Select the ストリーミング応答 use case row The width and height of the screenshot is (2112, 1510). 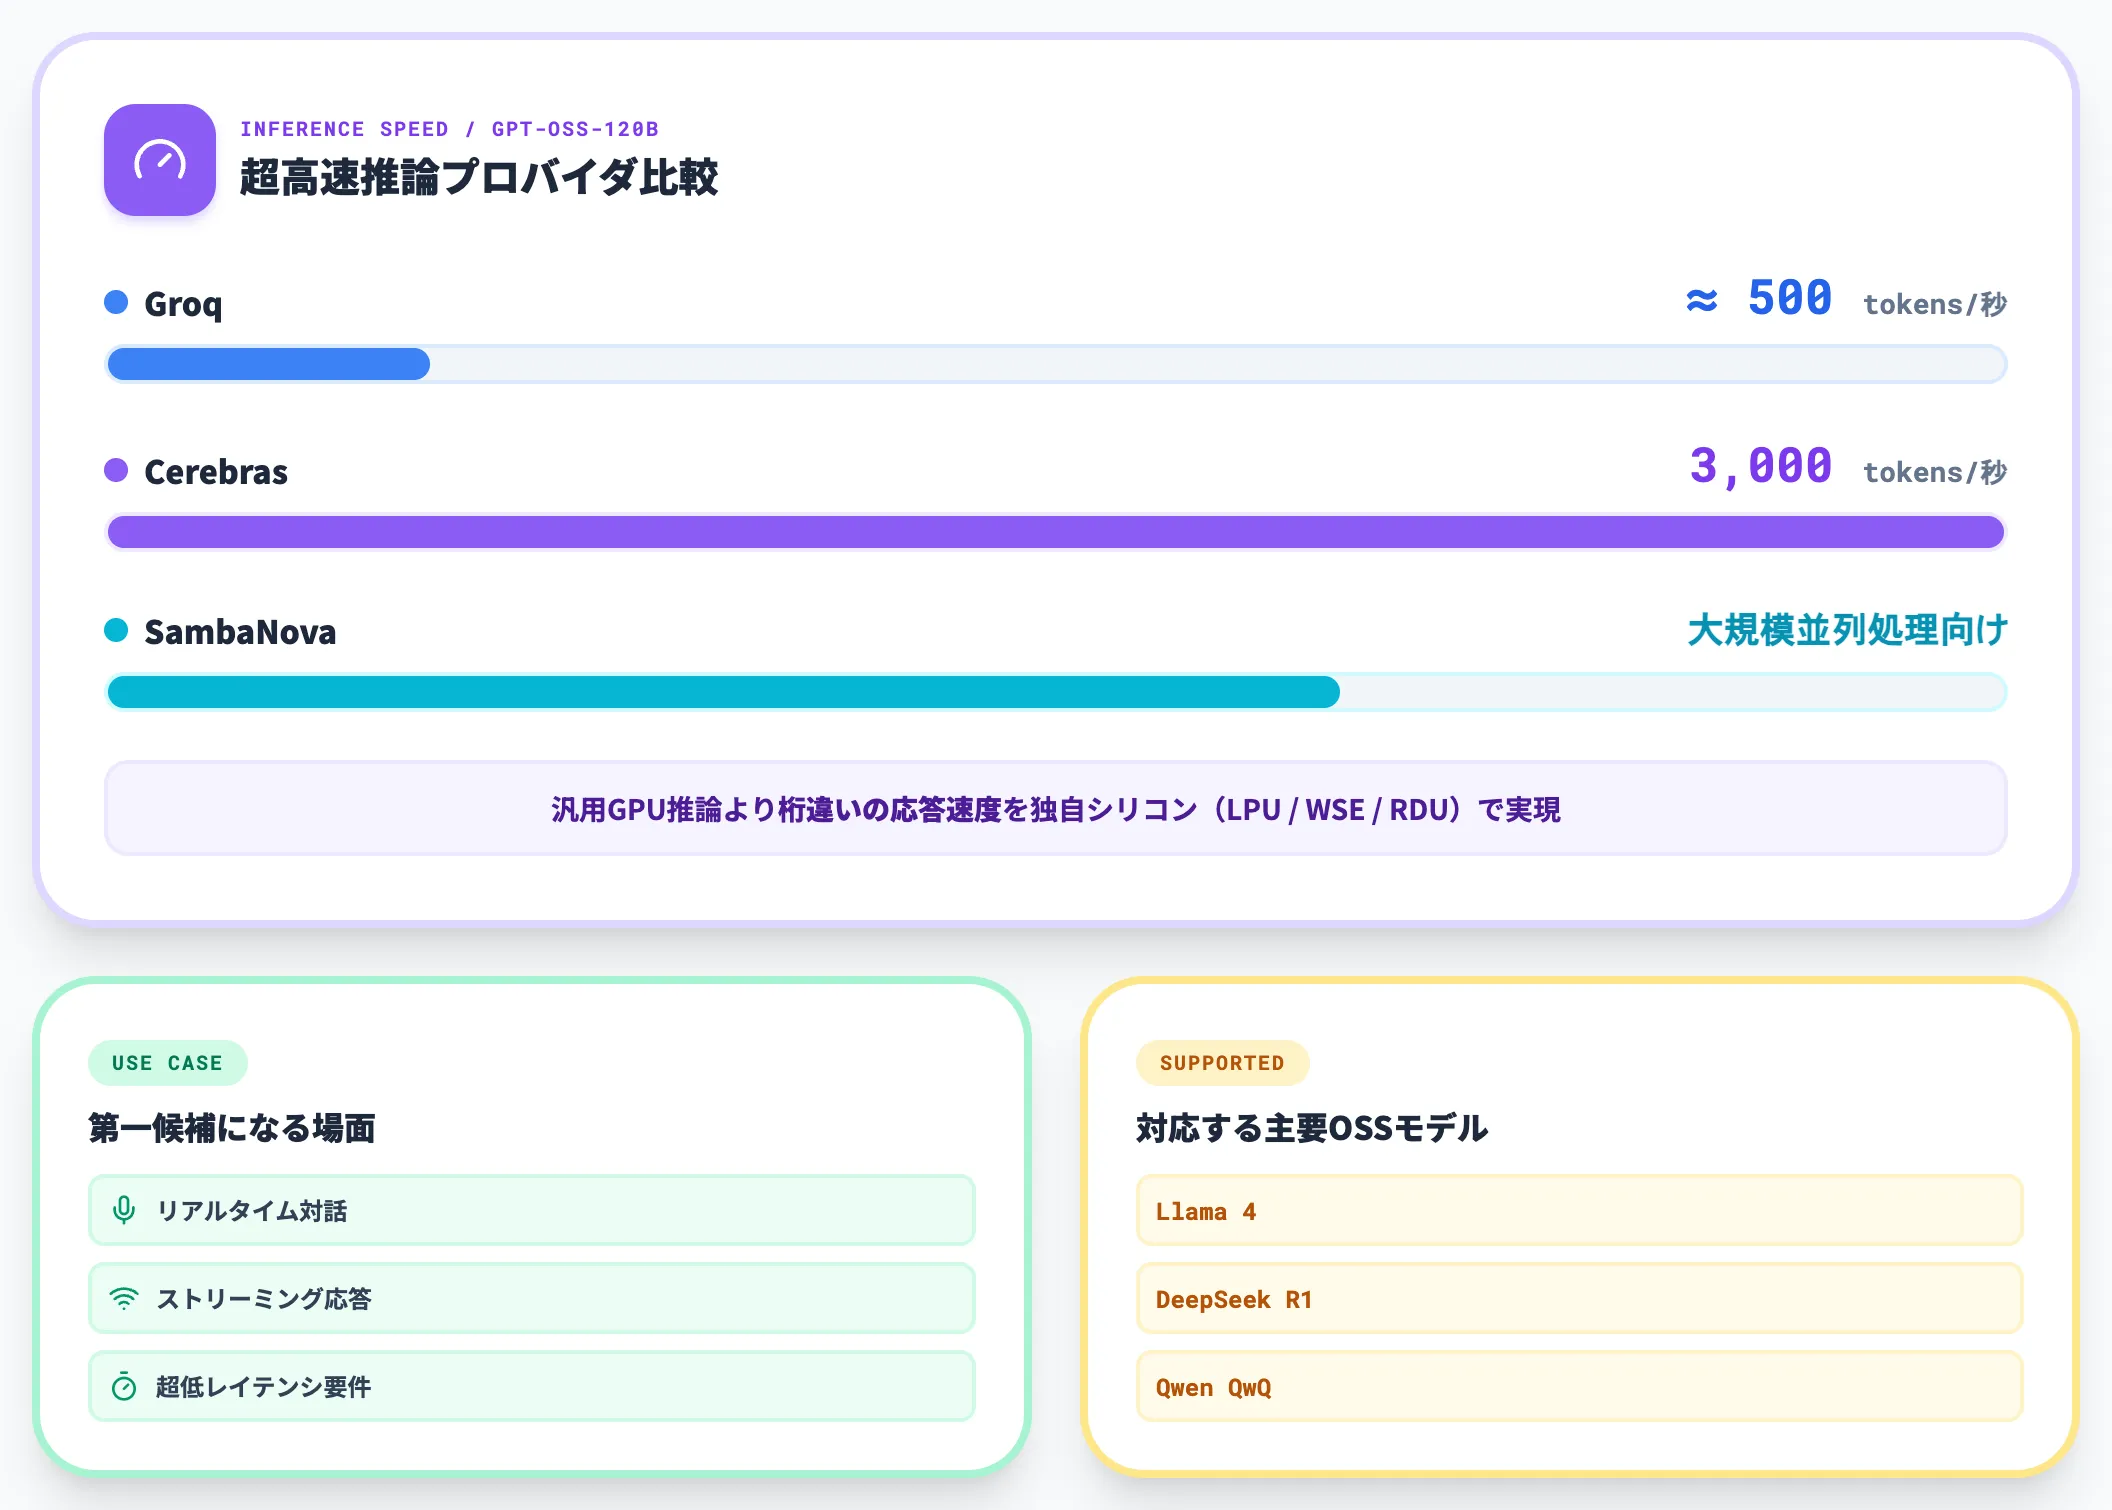[532, 1298]
